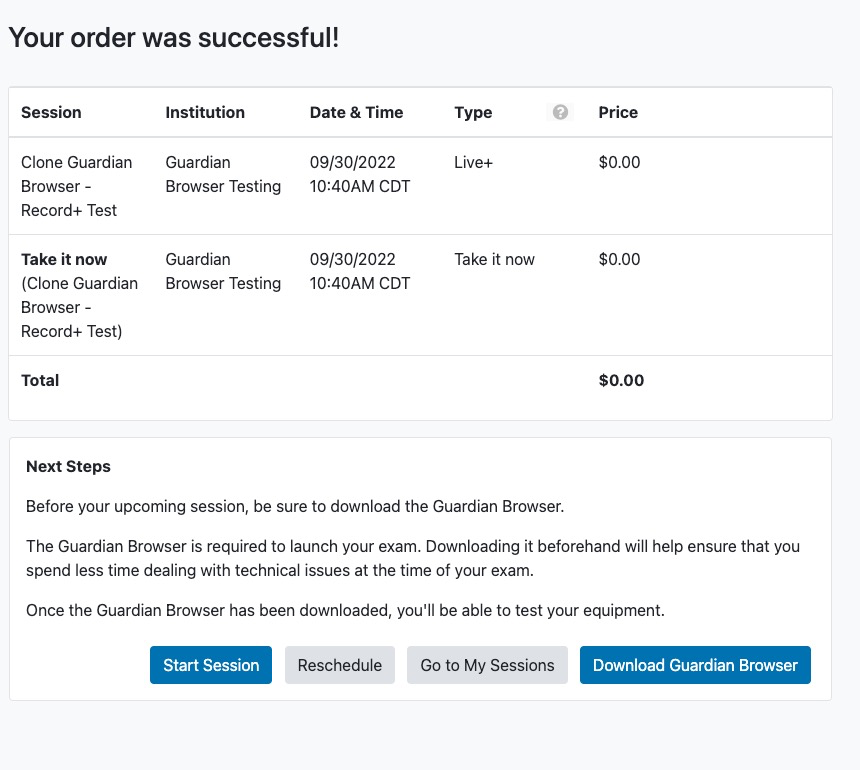This screenshot has height=770, width=860.
Task: Click the Type column header
Action: tap(473, 112)
